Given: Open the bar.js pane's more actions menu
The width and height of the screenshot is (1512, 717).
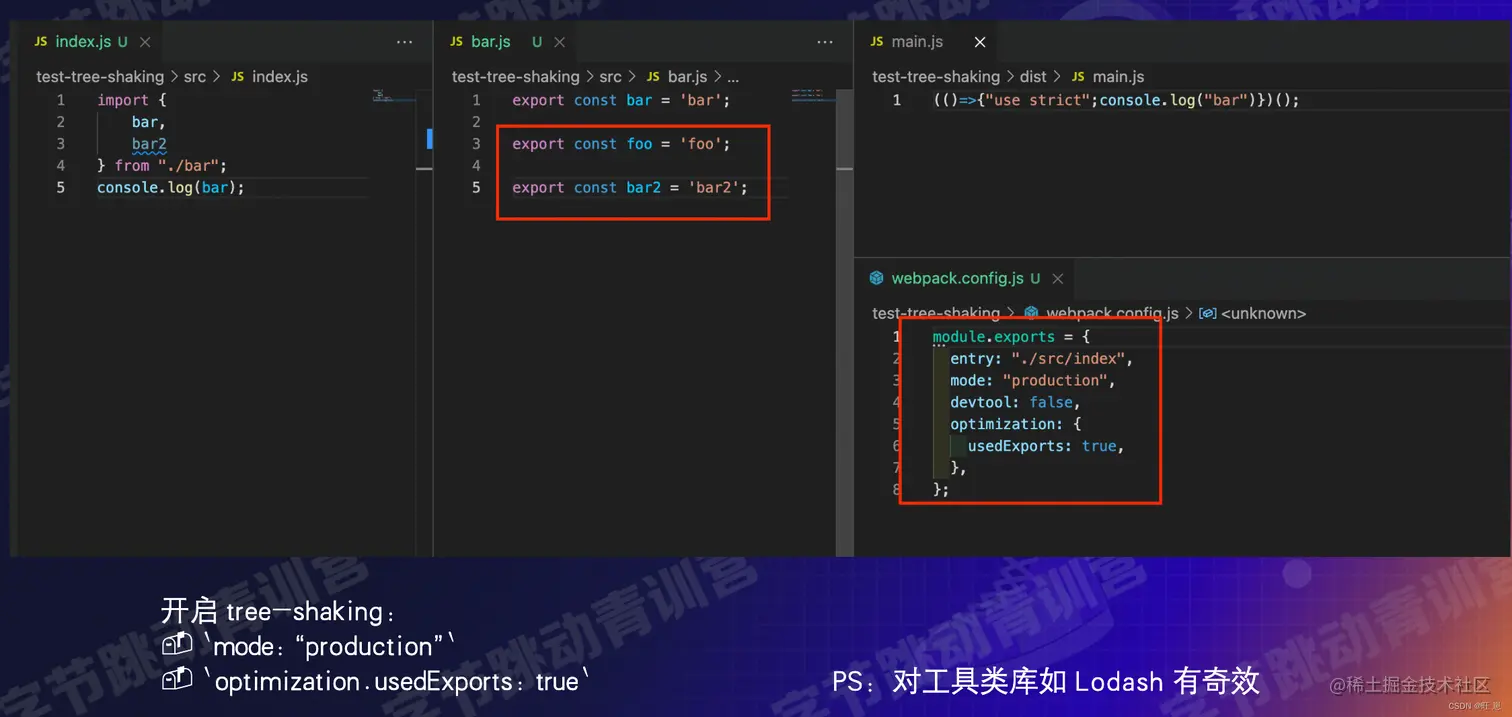Looking at the screenshot, I should click(825, 42).
